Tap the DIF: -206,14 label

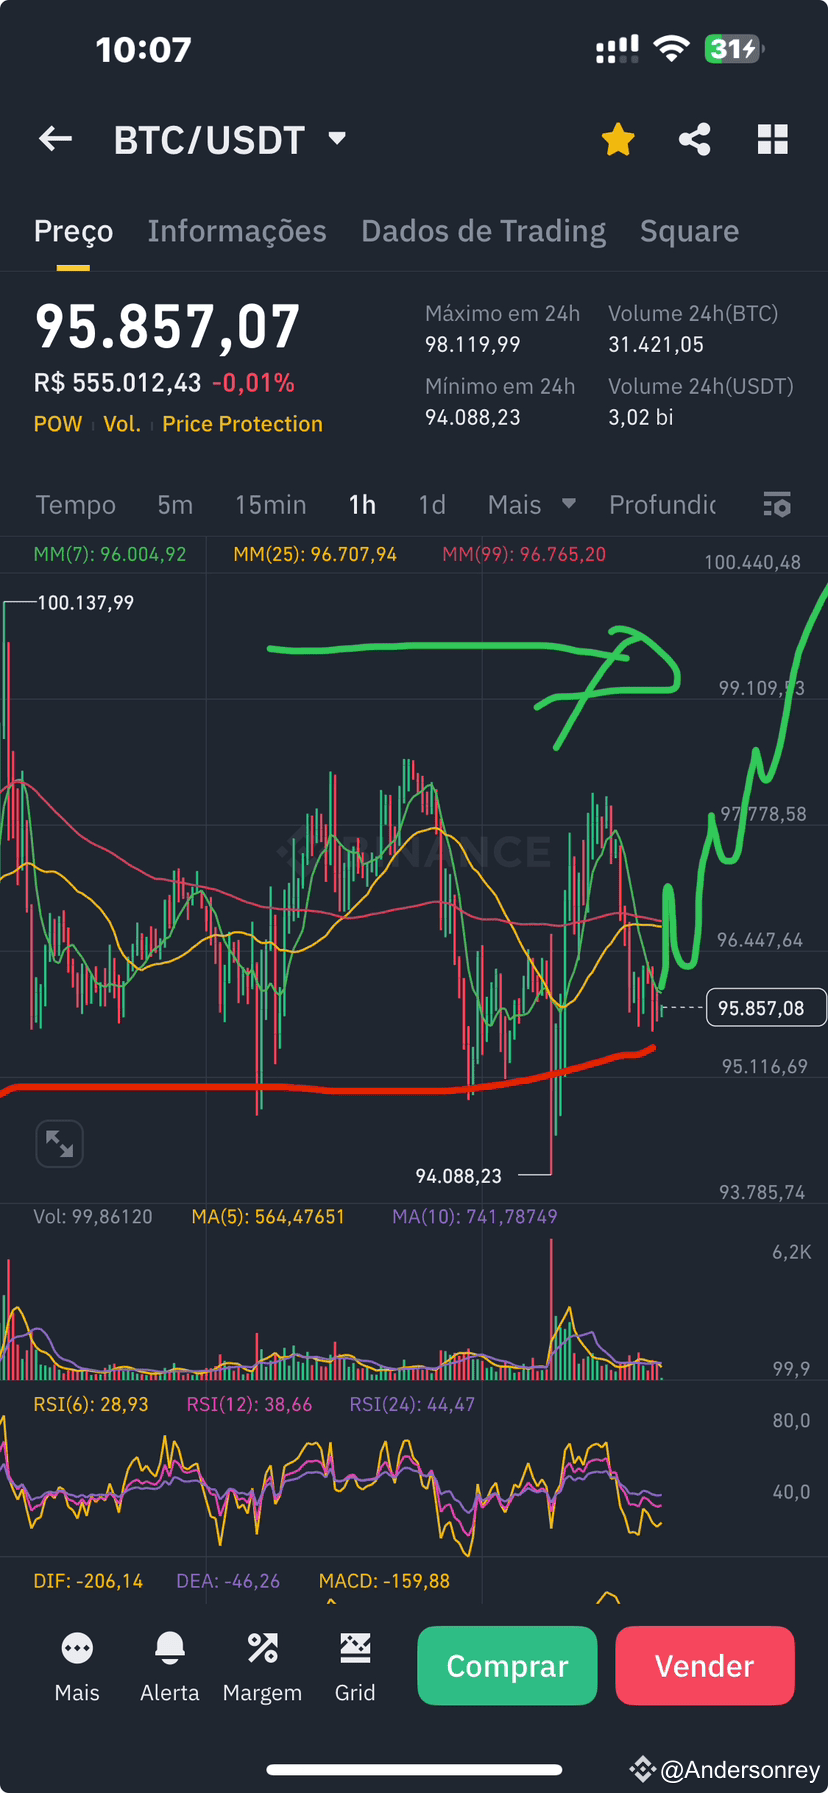point(88,1581)
